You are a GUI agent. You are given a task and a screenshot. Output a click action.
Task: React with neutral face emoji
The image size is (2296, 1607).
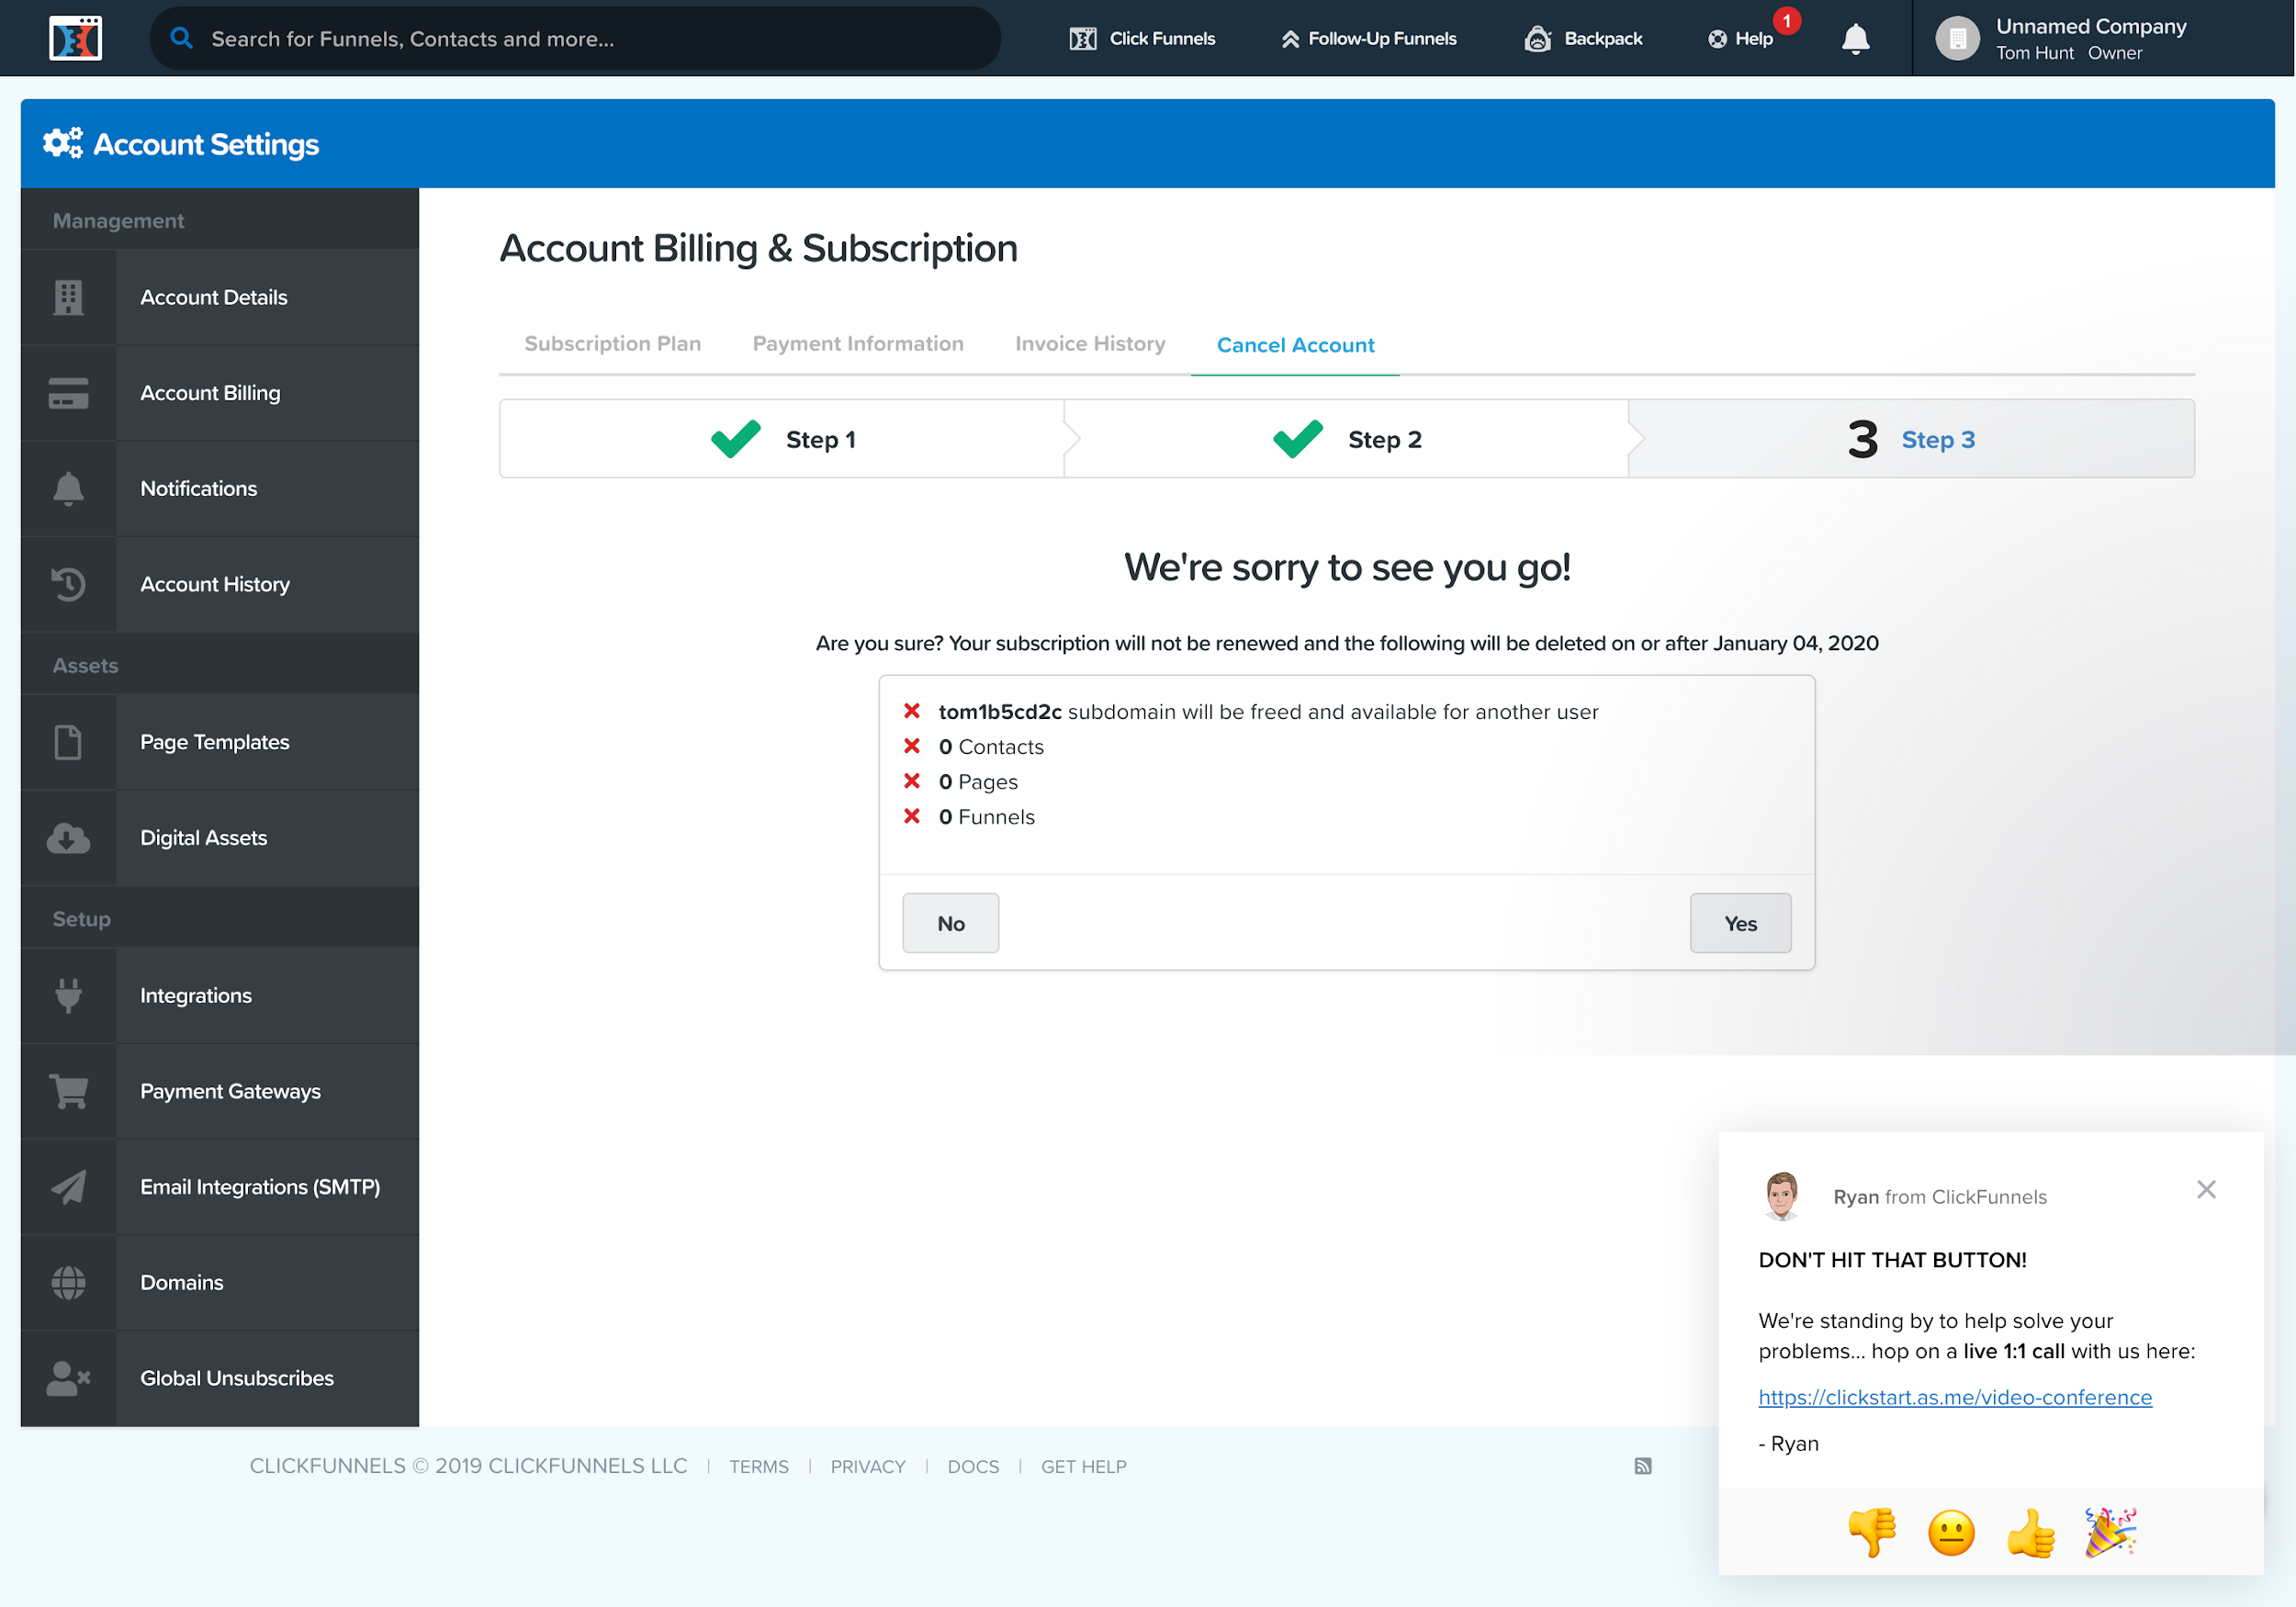click(1950, 1532)
